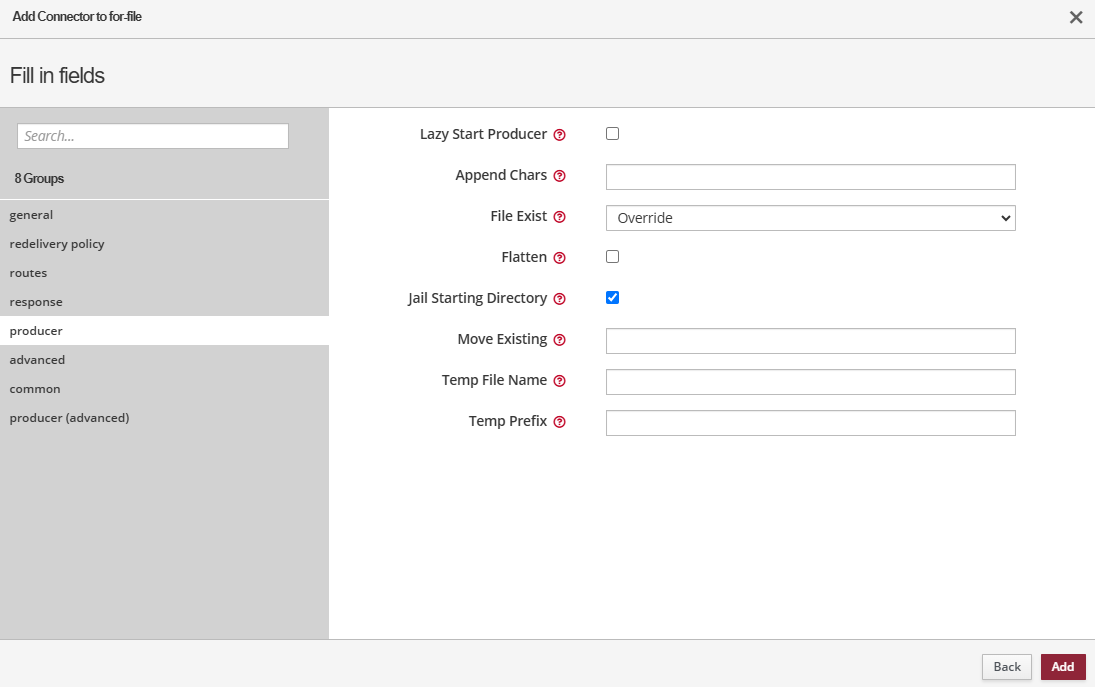Open the File Exist dropdown

(x=810, y=218)
